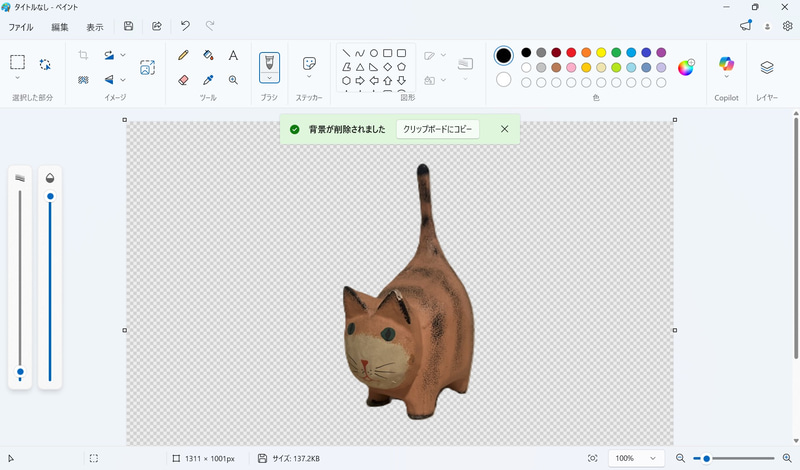The width and height of the screenshot is (800, 470).
Task: Open the shape fill dropdown
Action: (x=443, y=80)
